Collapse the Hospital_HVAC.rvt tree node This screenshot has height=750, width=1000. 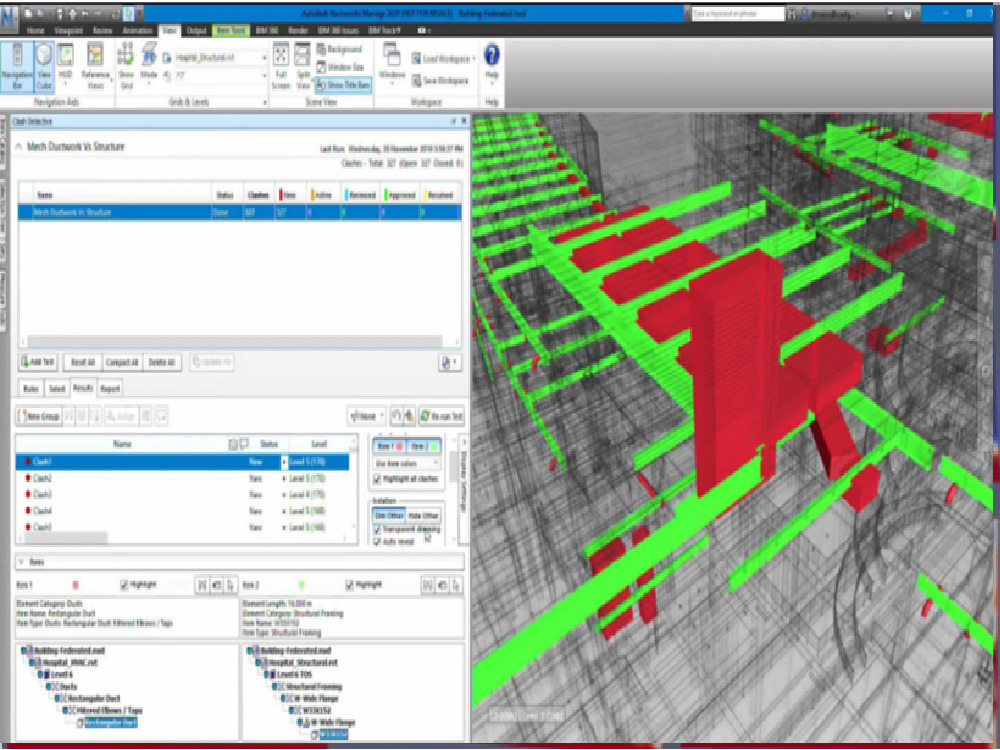click(31, 663)
